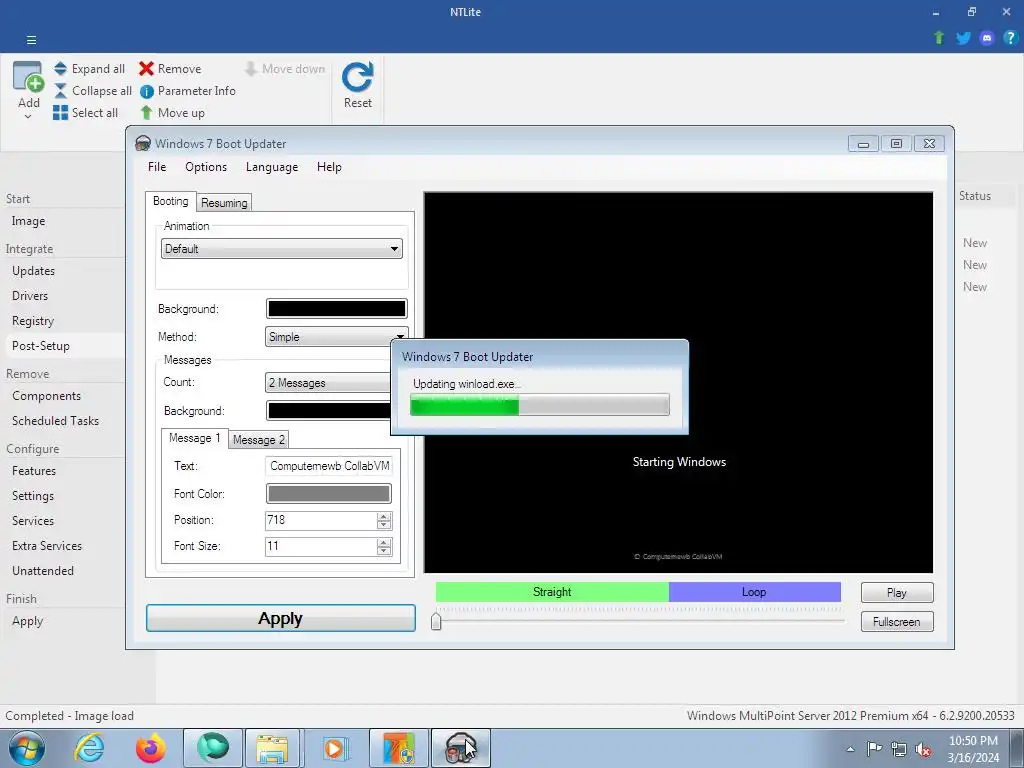Image resolution: width=1024 pixels, height=768 pixels.
Task: Select Drivers in NTLite sidebar
Action: coord(30,295)
